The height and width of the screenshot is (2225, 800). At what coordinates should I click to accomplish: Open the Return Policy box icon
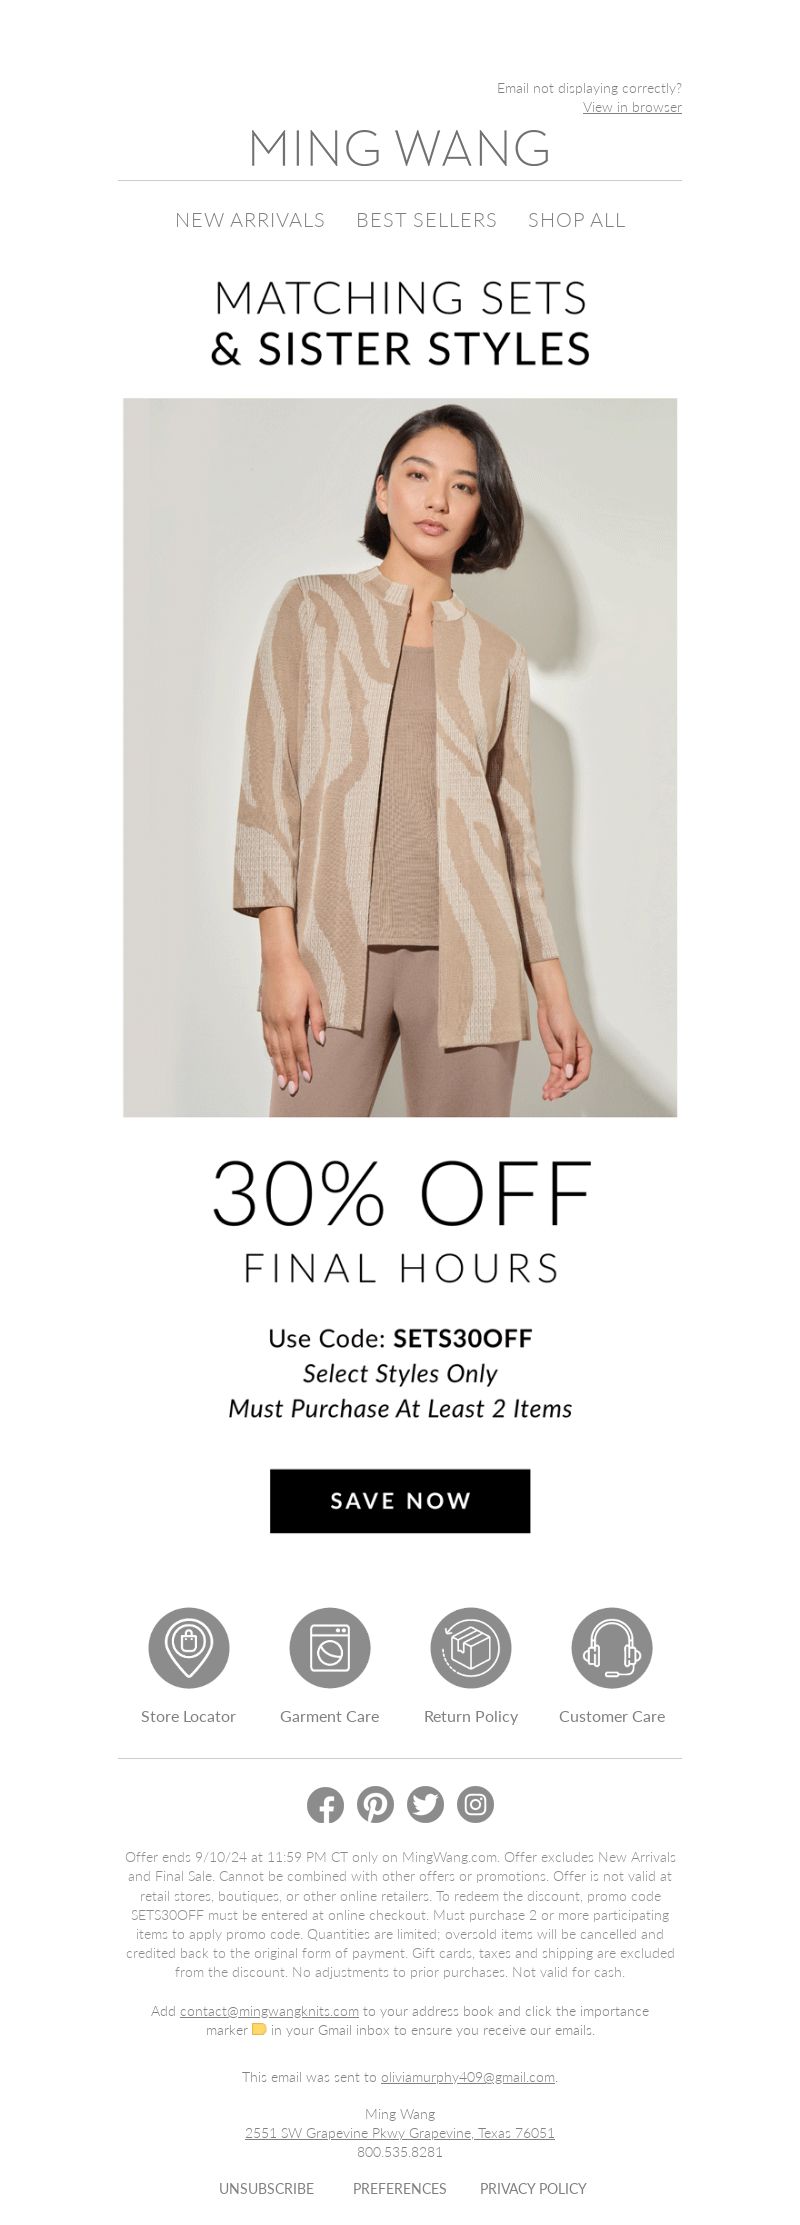point(471,1648)
